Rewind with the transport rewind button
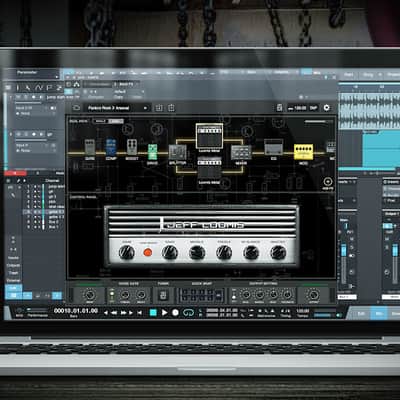 114,313
